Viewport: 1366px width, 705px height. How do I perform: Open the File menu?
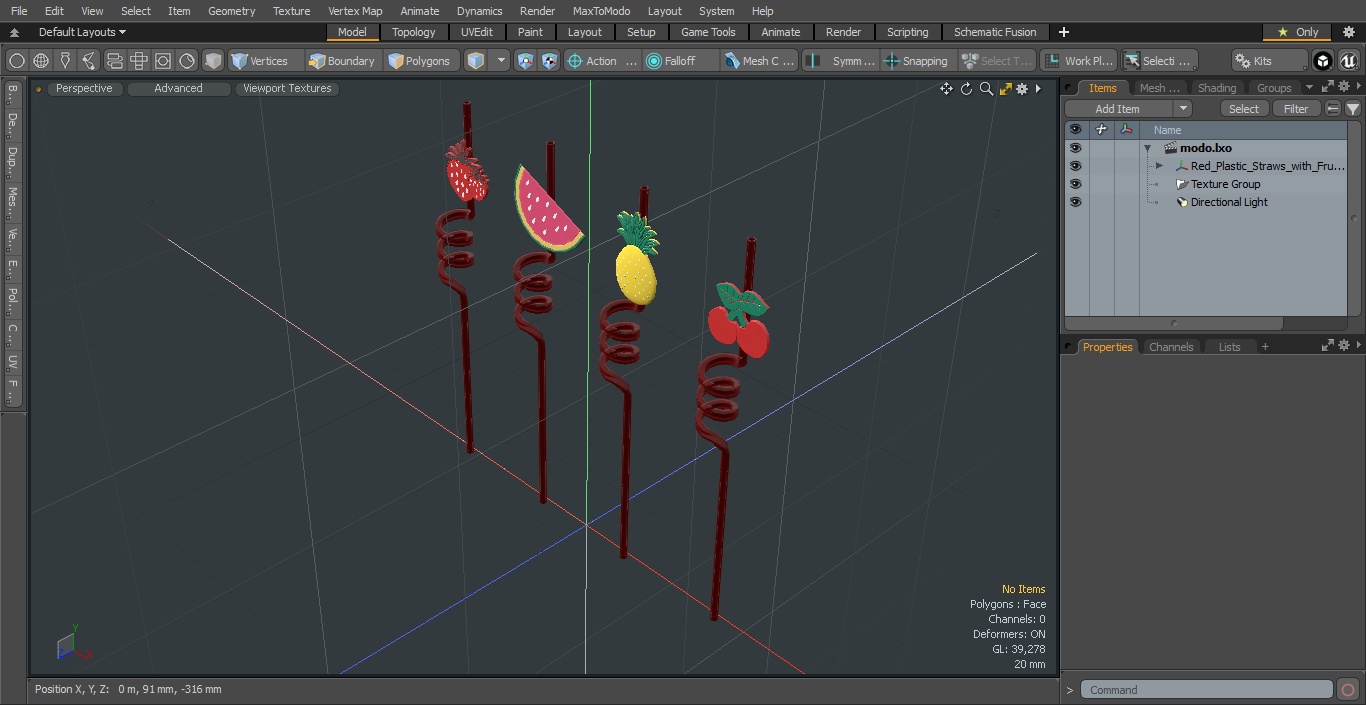[x=19, y=11]
